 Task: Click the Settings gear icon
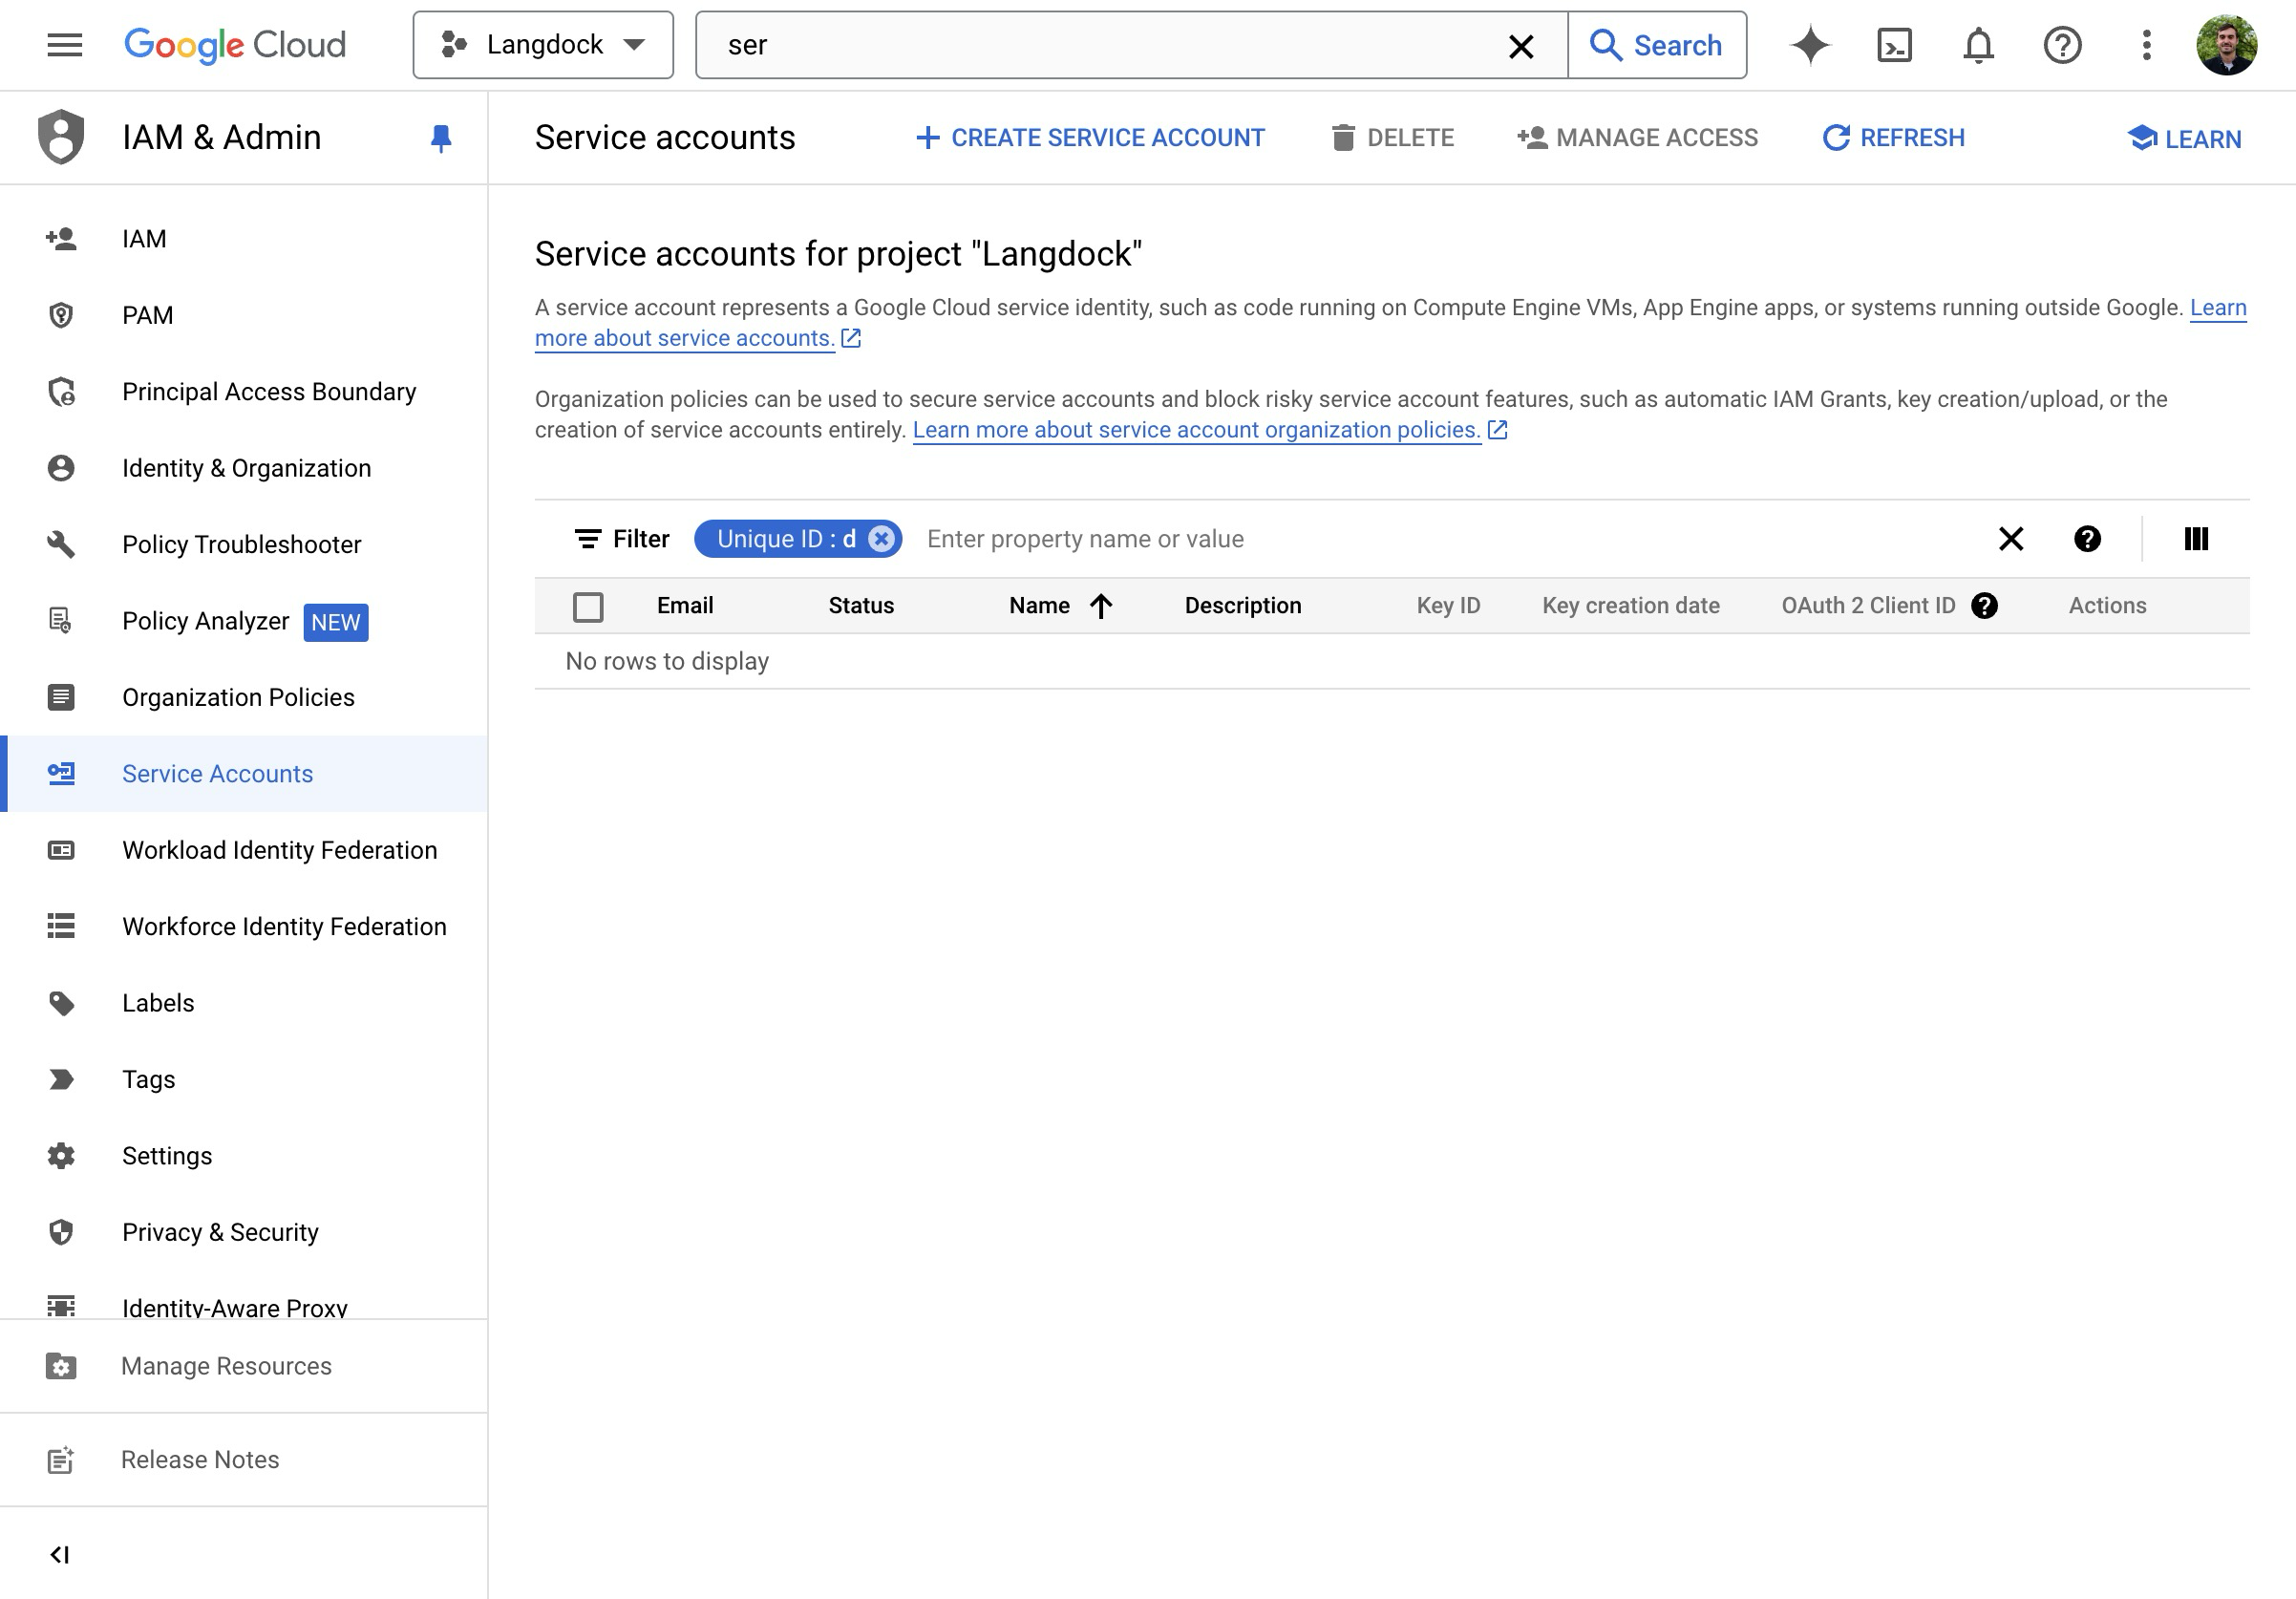tap(61, 1156)
